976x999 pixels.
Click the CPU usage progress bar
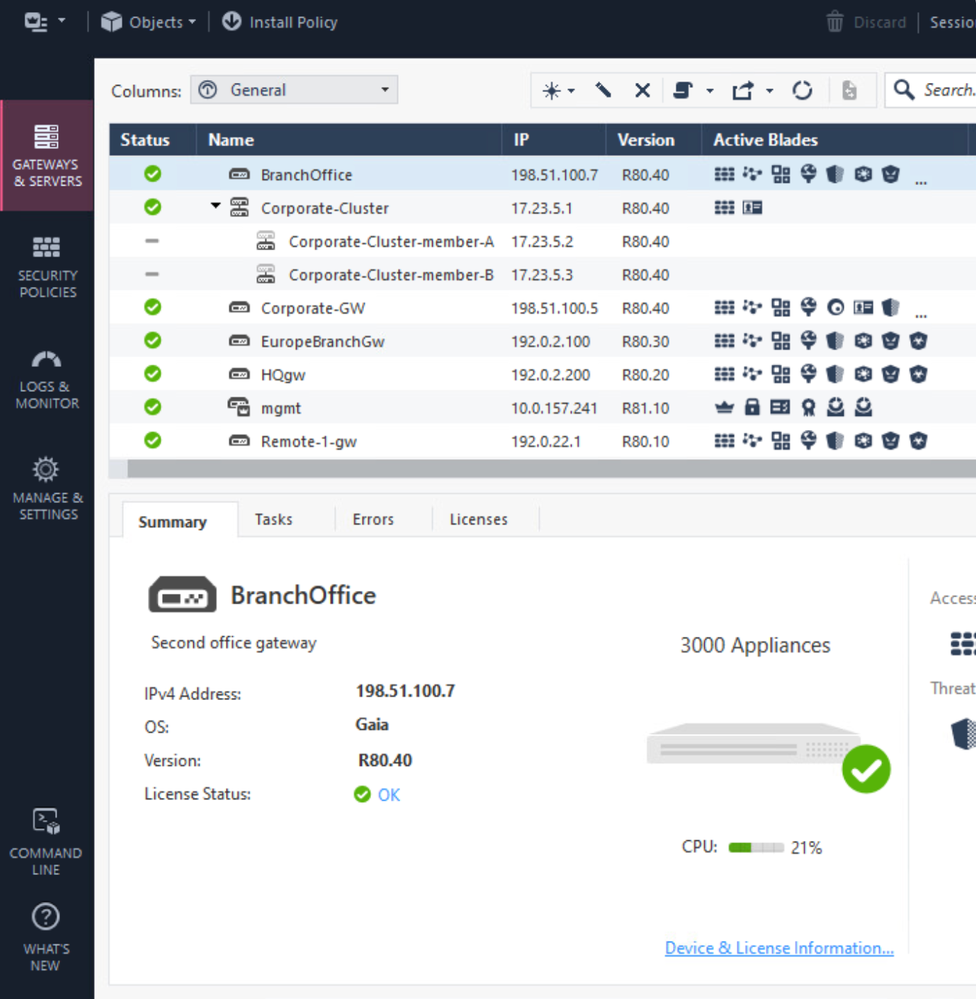756,847
